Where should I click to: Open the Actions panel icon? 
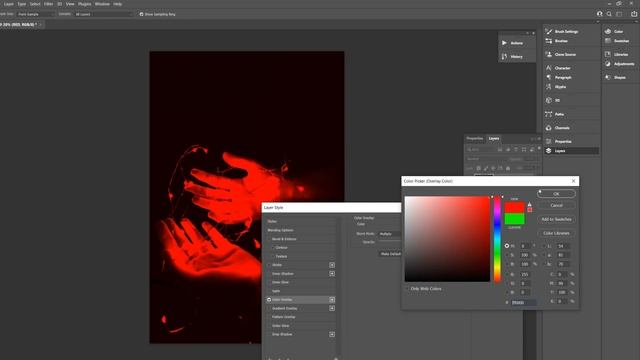pos(504,43)
